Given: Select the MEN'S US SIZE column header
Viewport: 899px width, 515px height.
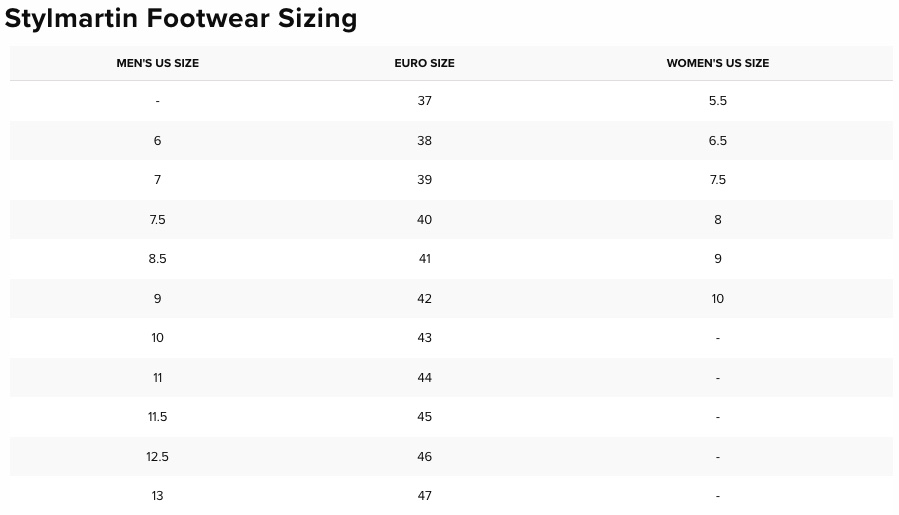Looking at the screenshot, I should coord(158,63).
